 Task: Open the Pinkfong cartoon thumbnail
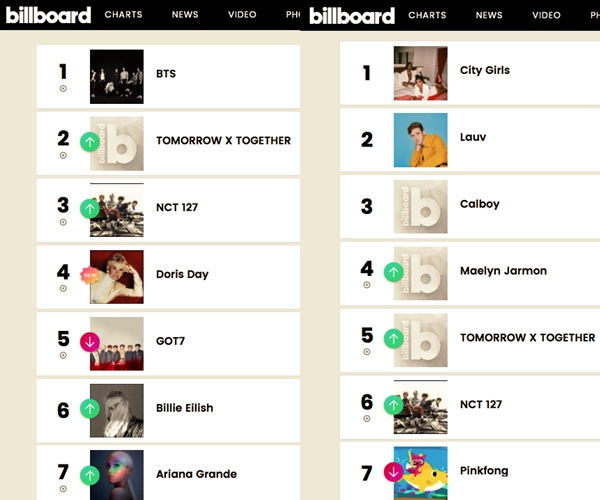(x=420, y=472)
